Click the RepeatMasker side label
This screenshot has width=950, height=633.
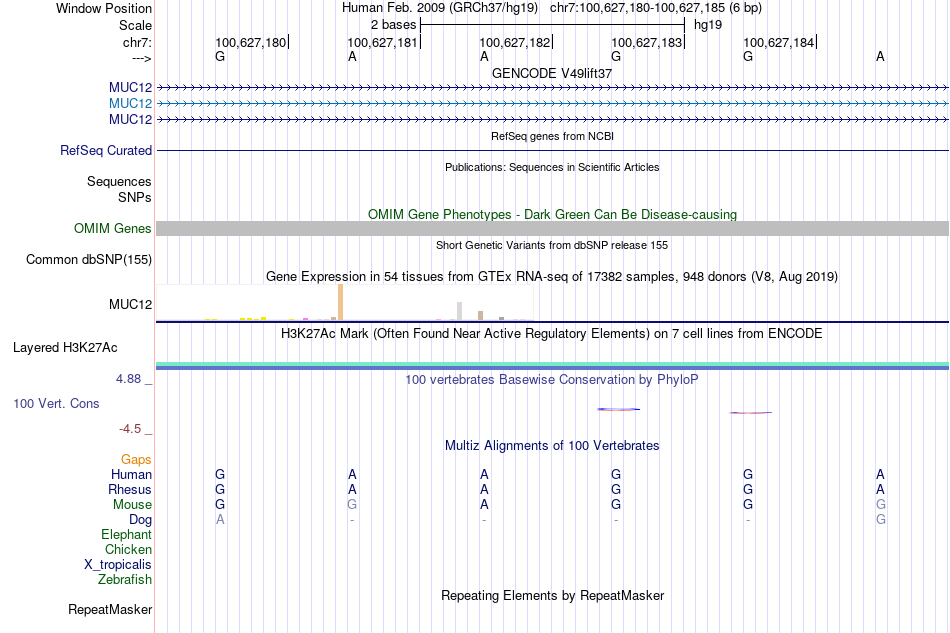click(110, 609)
